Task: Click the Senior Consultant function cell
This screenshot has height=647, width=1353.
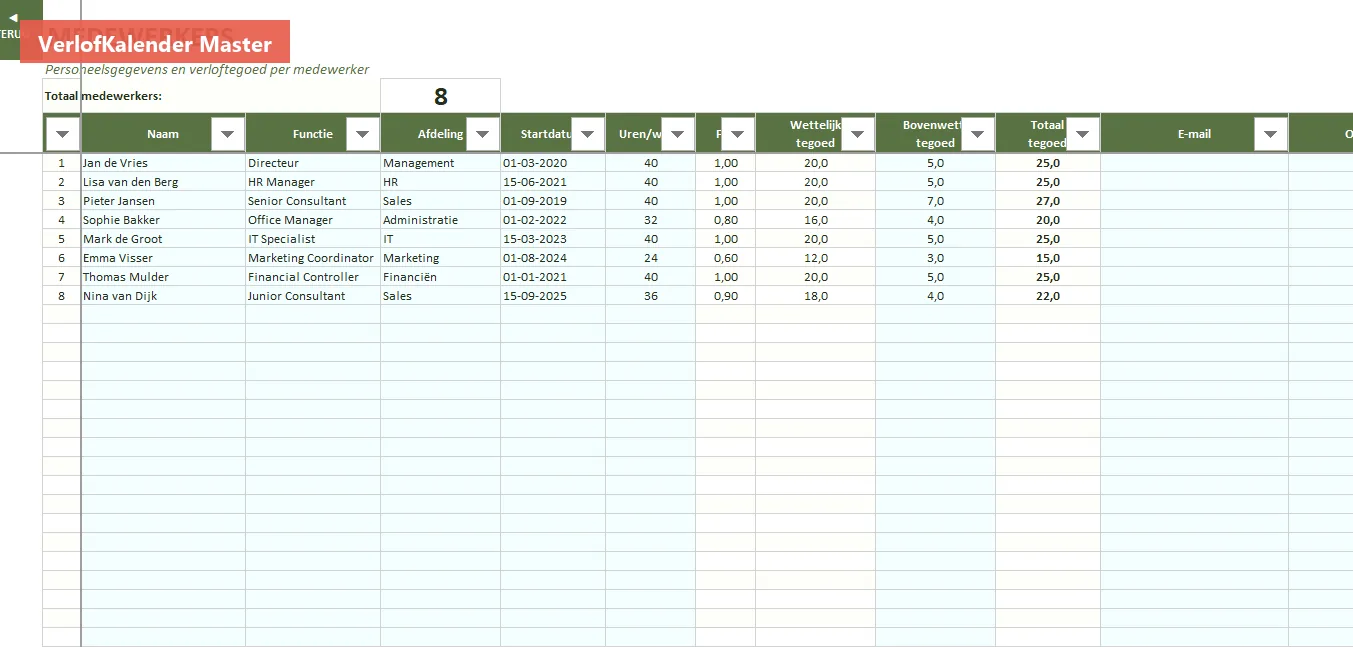Action: click(313, 201)
